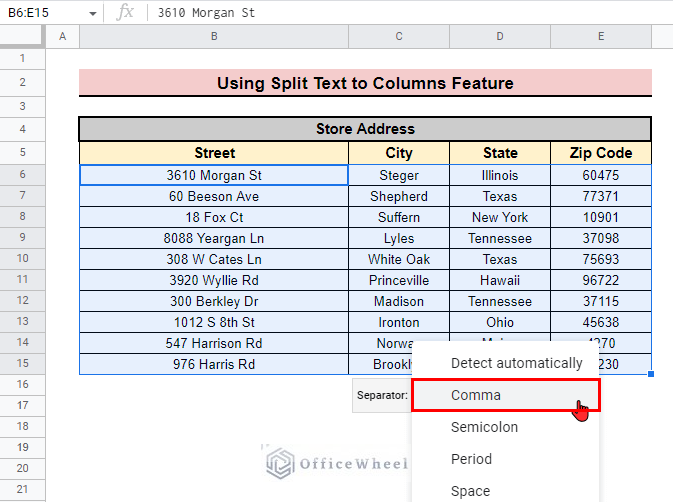
Task: Select the Texas cell in row 7
Action: click(500, 196)
